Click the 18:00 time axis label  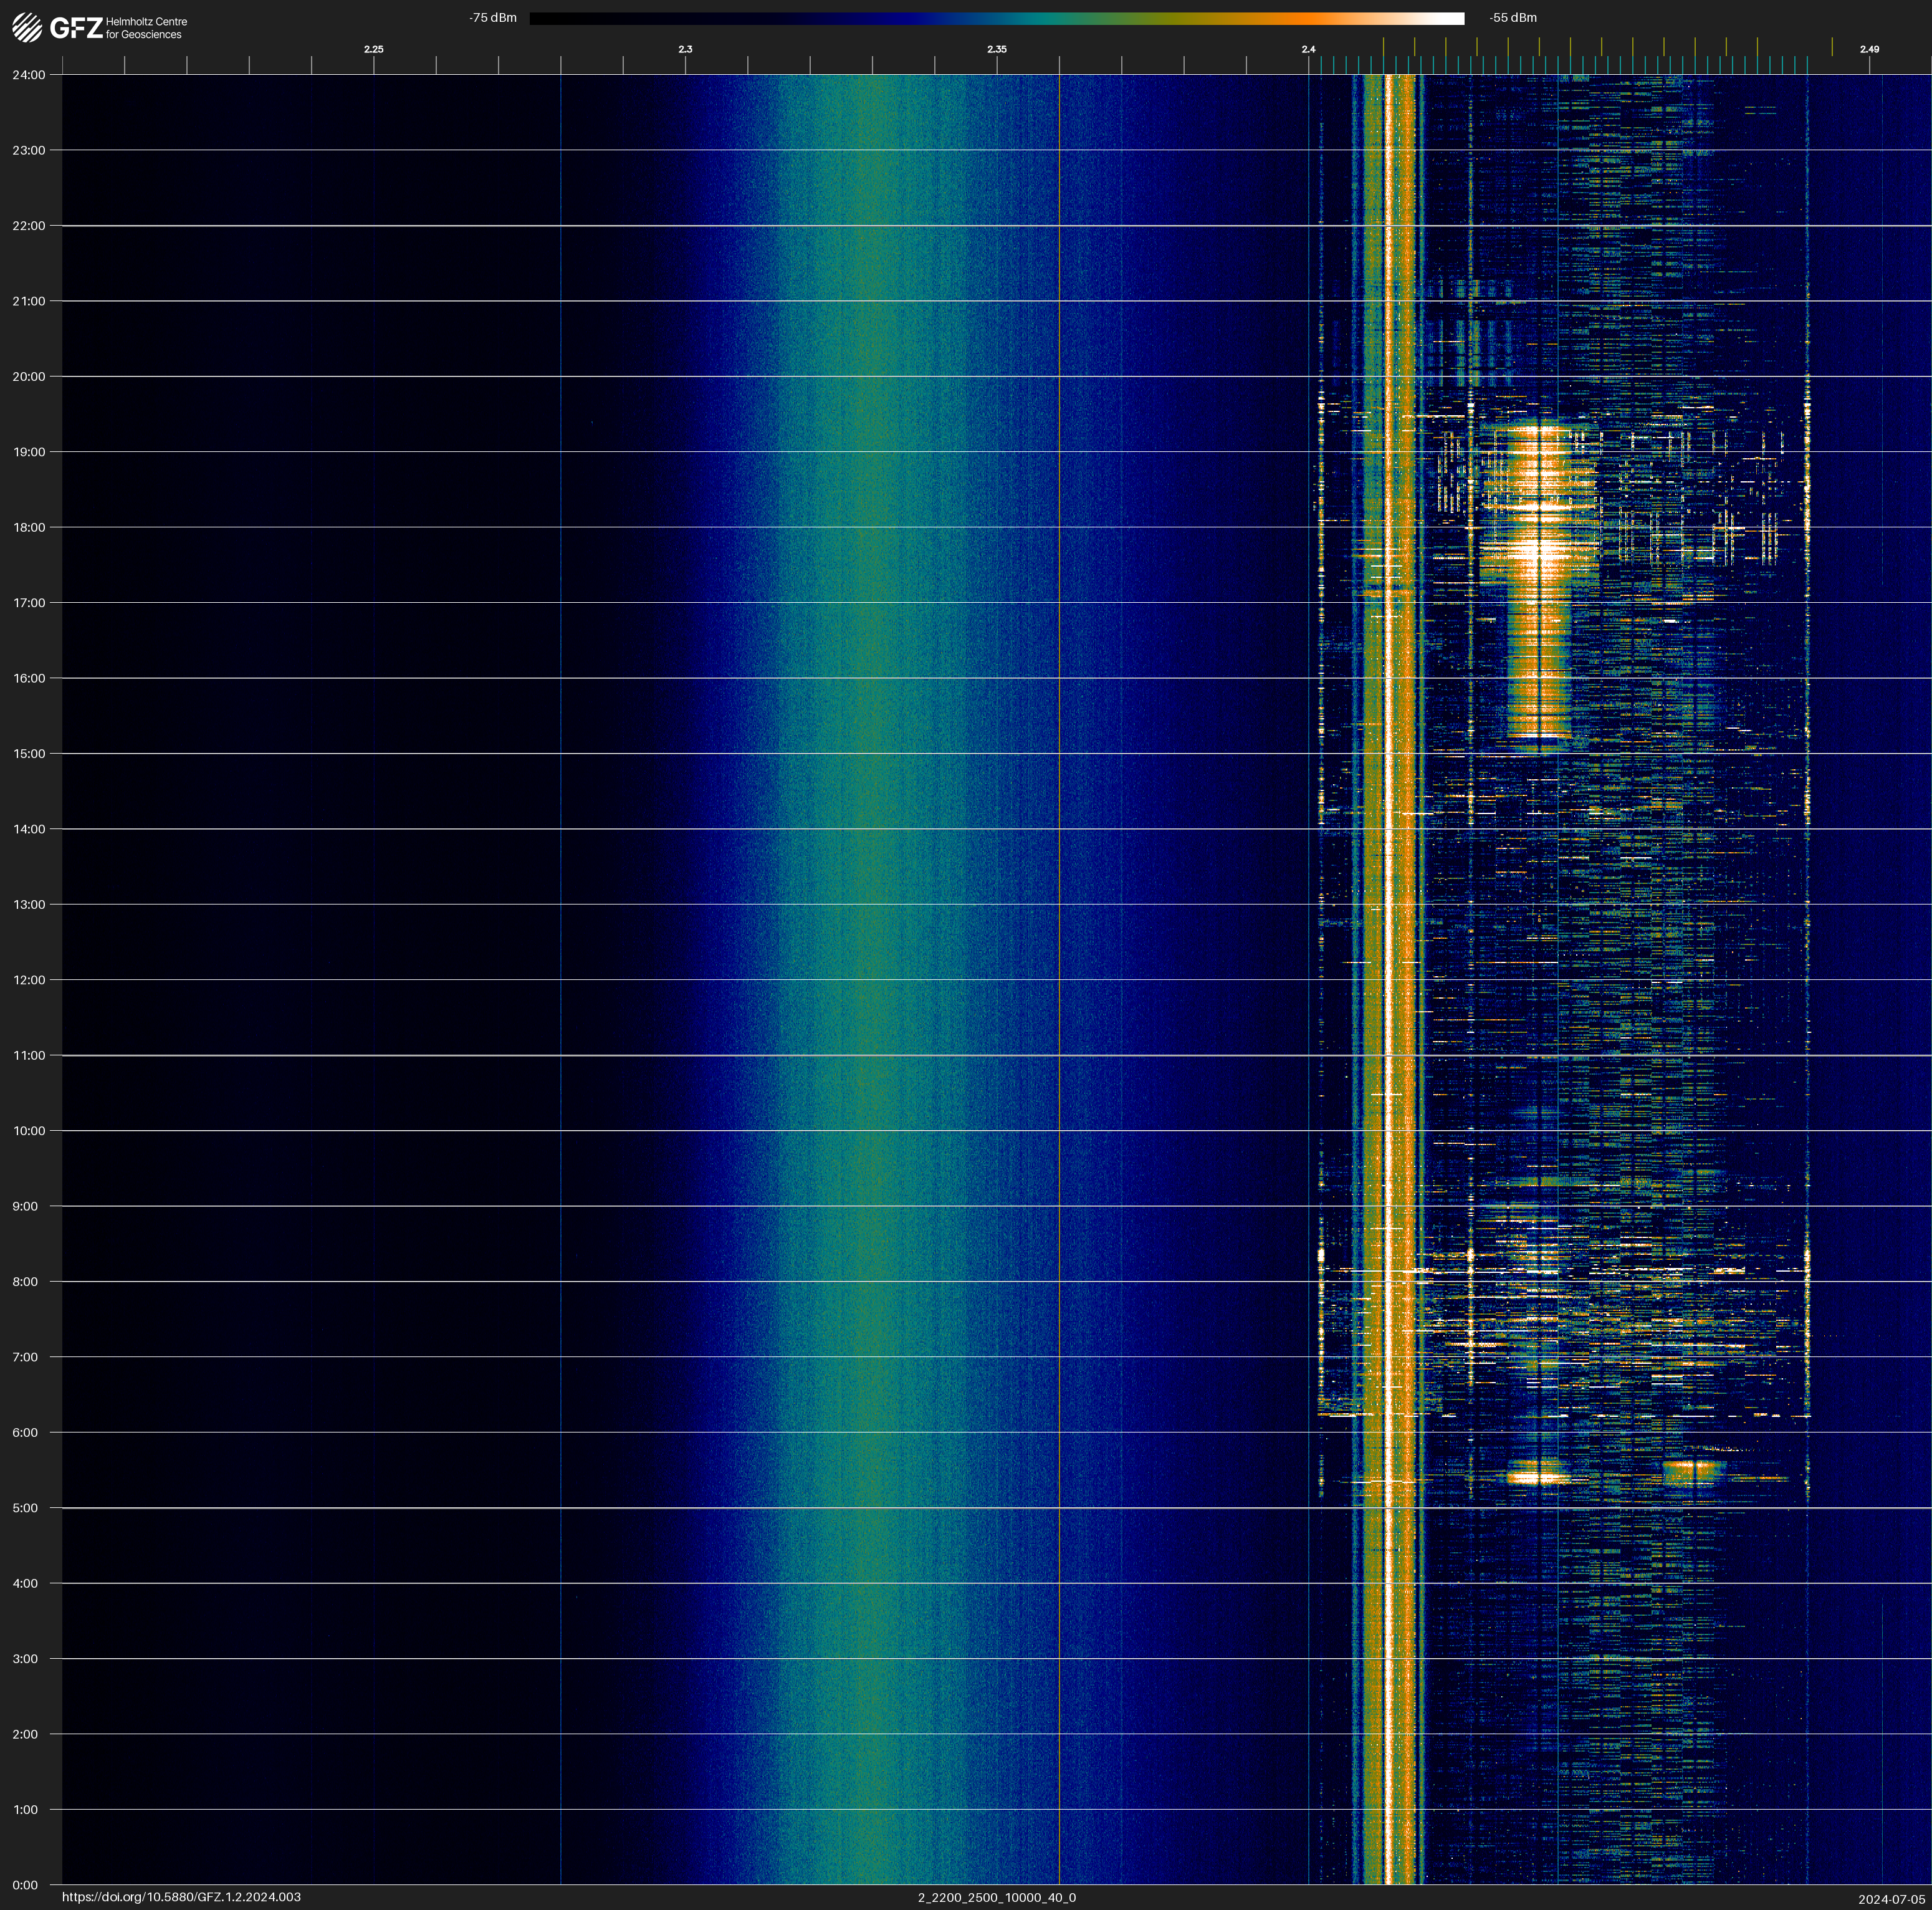coord(29,527)
